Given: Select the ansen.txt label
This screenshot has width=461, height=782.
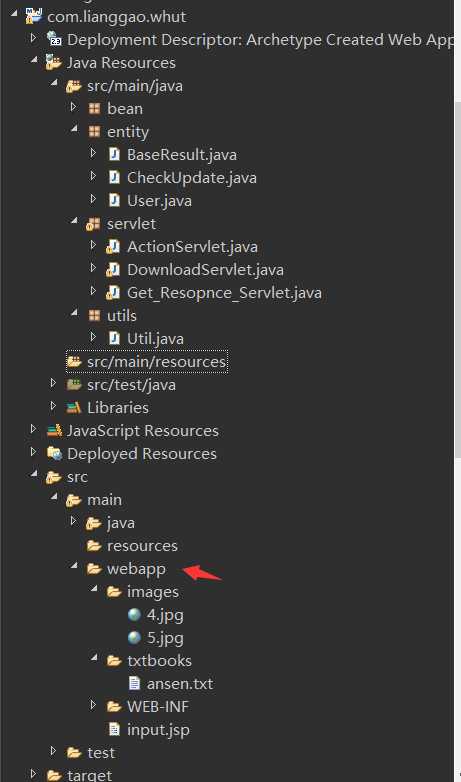Looking at the screenshot, I should 180,683.
